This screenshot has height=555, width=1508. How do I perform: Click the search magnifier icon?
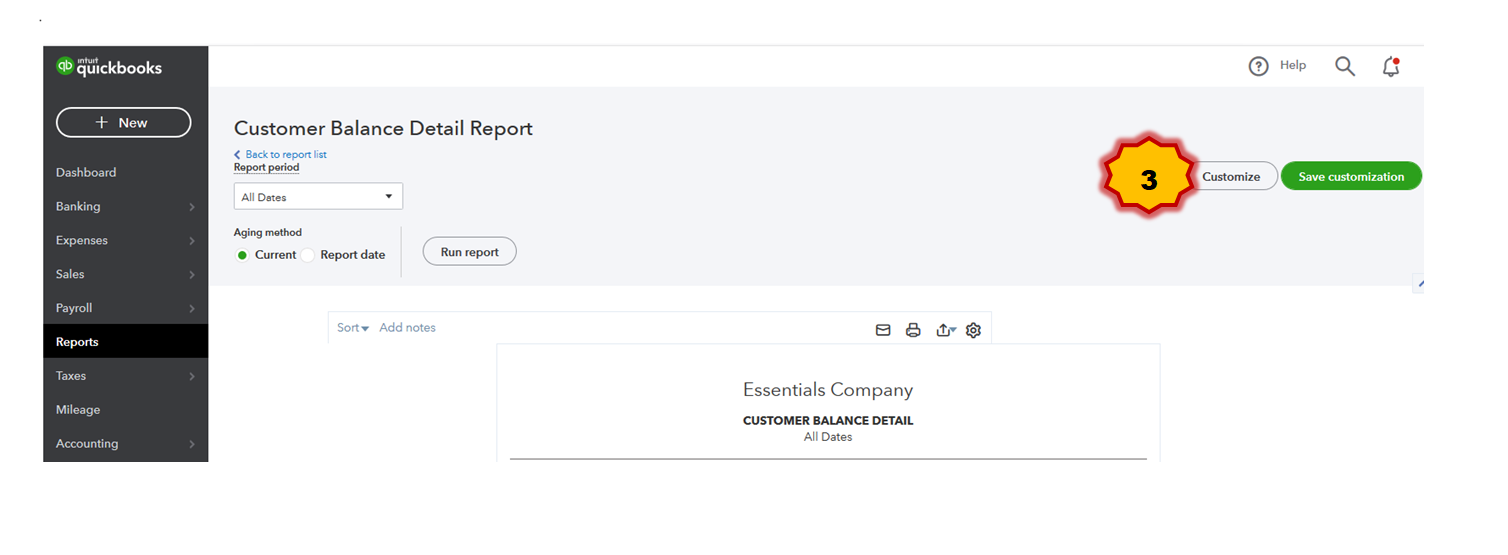coord(1345,66)
